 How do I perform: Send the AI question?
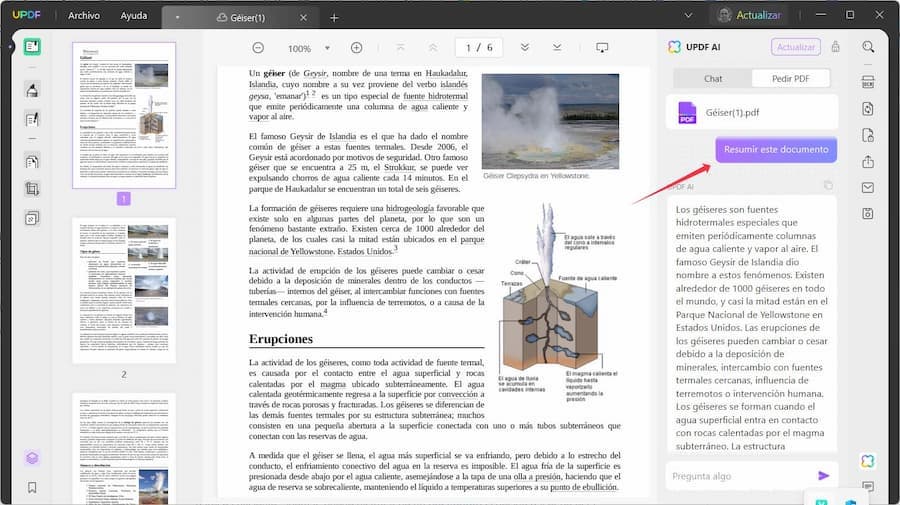(x=823, y=476)
